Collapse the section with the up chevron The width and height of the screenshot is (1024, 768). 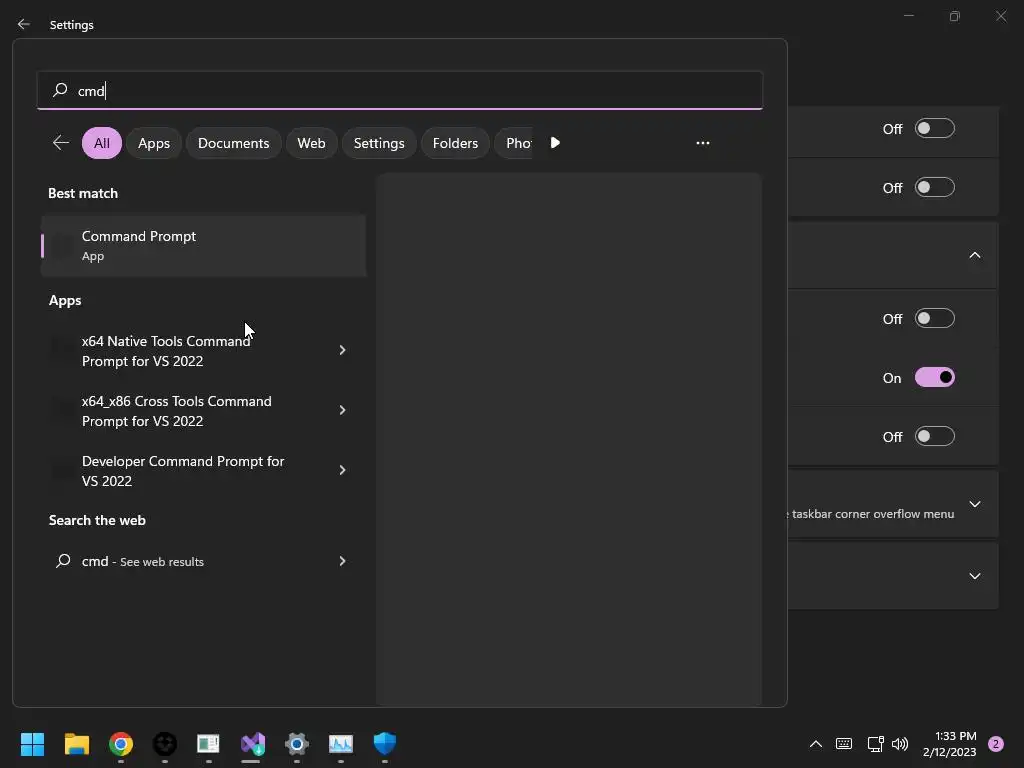[974, 255]
